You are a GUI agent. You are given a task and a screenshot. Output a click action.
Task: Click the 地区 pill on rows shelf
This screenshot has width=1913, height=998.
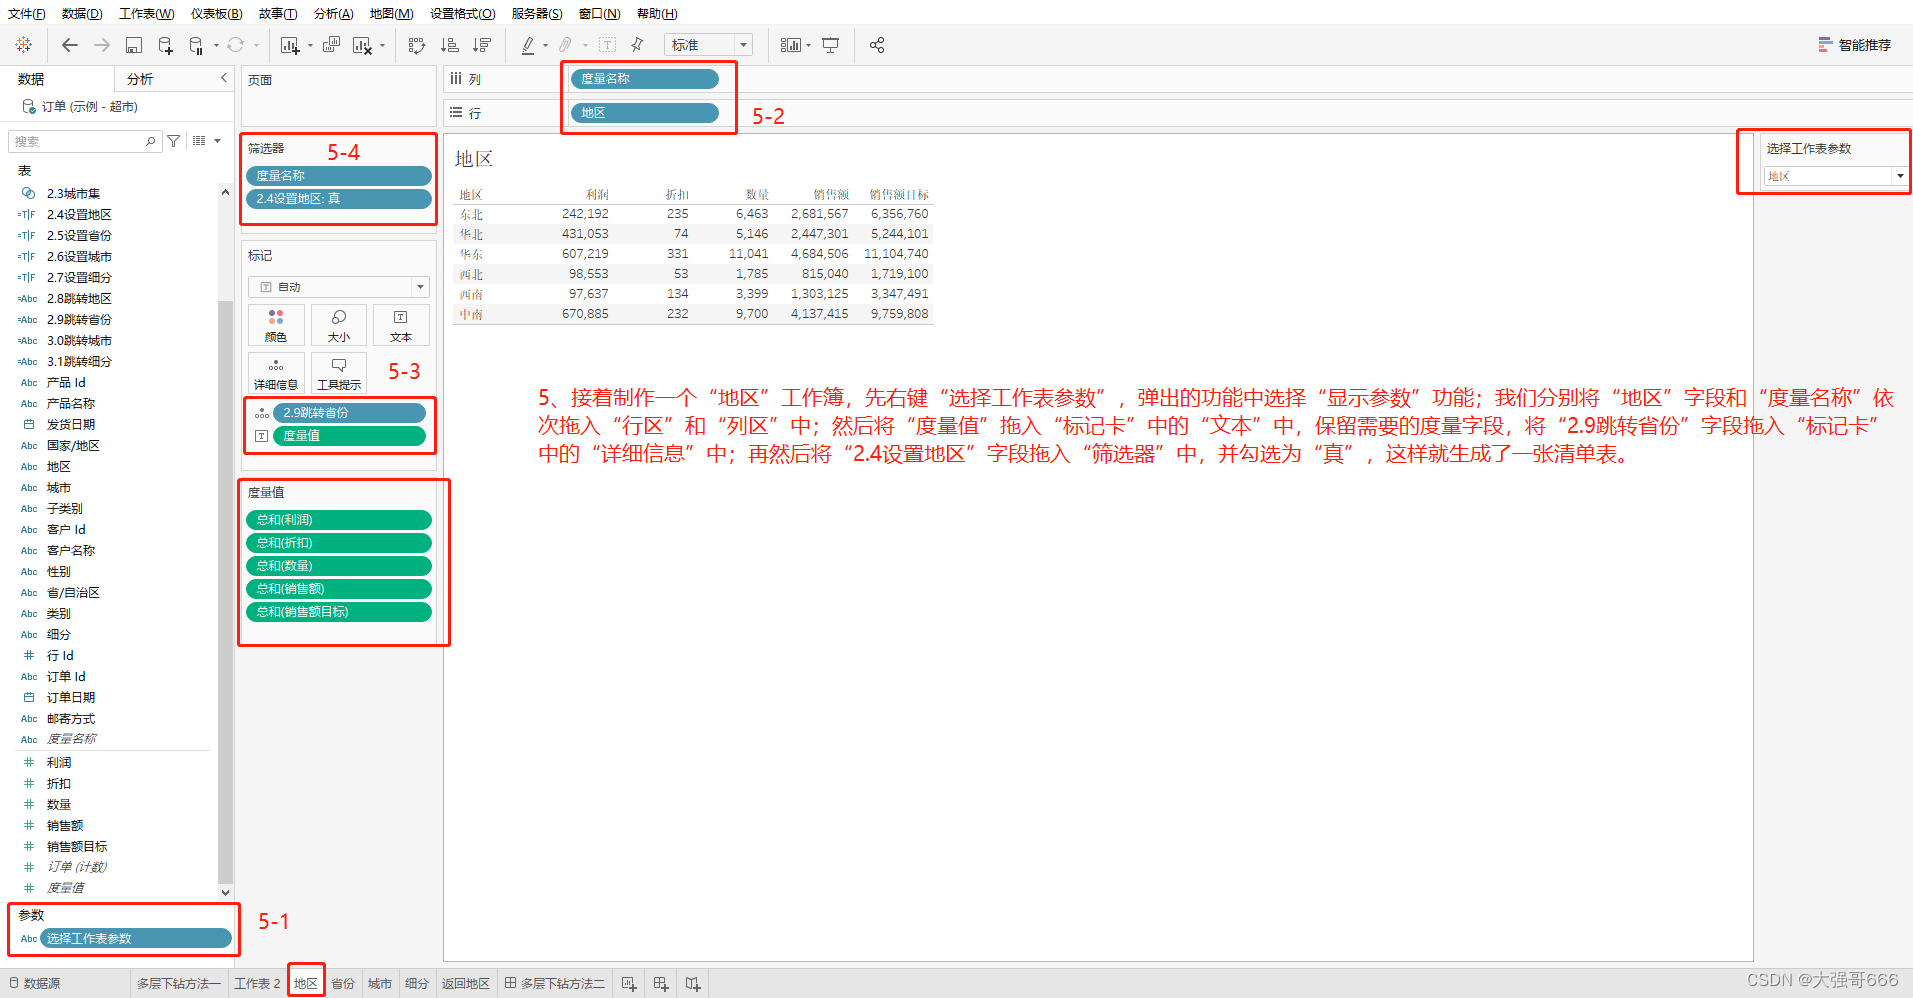pyautogui.click(x=645, y=113)
